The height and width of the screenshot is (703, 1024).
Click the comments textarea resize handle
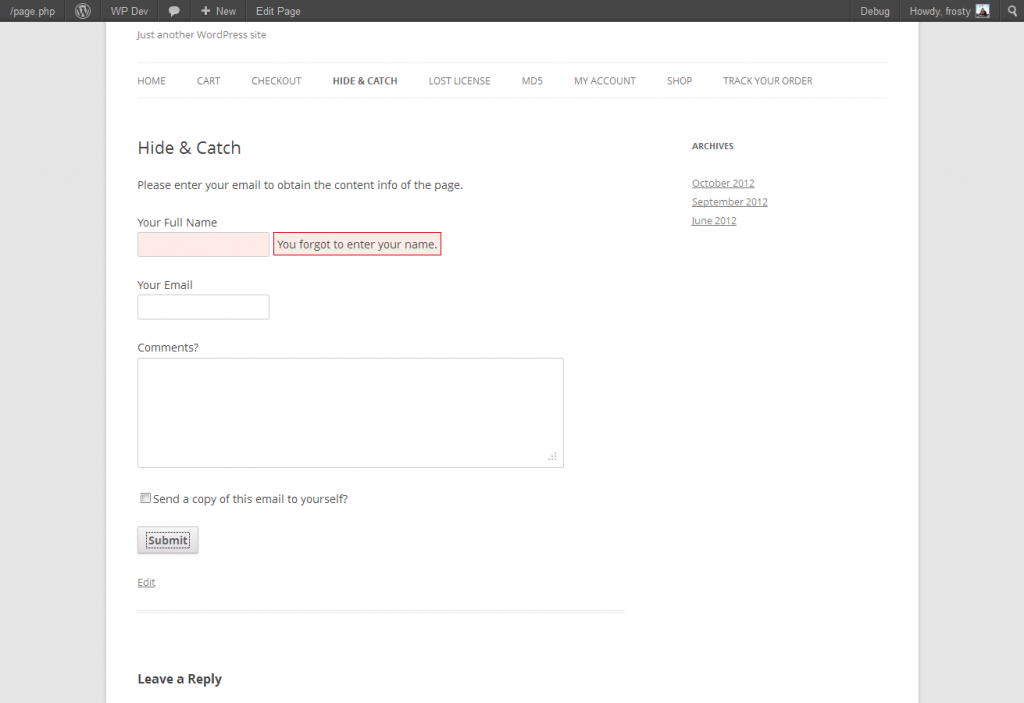(552, 456)
